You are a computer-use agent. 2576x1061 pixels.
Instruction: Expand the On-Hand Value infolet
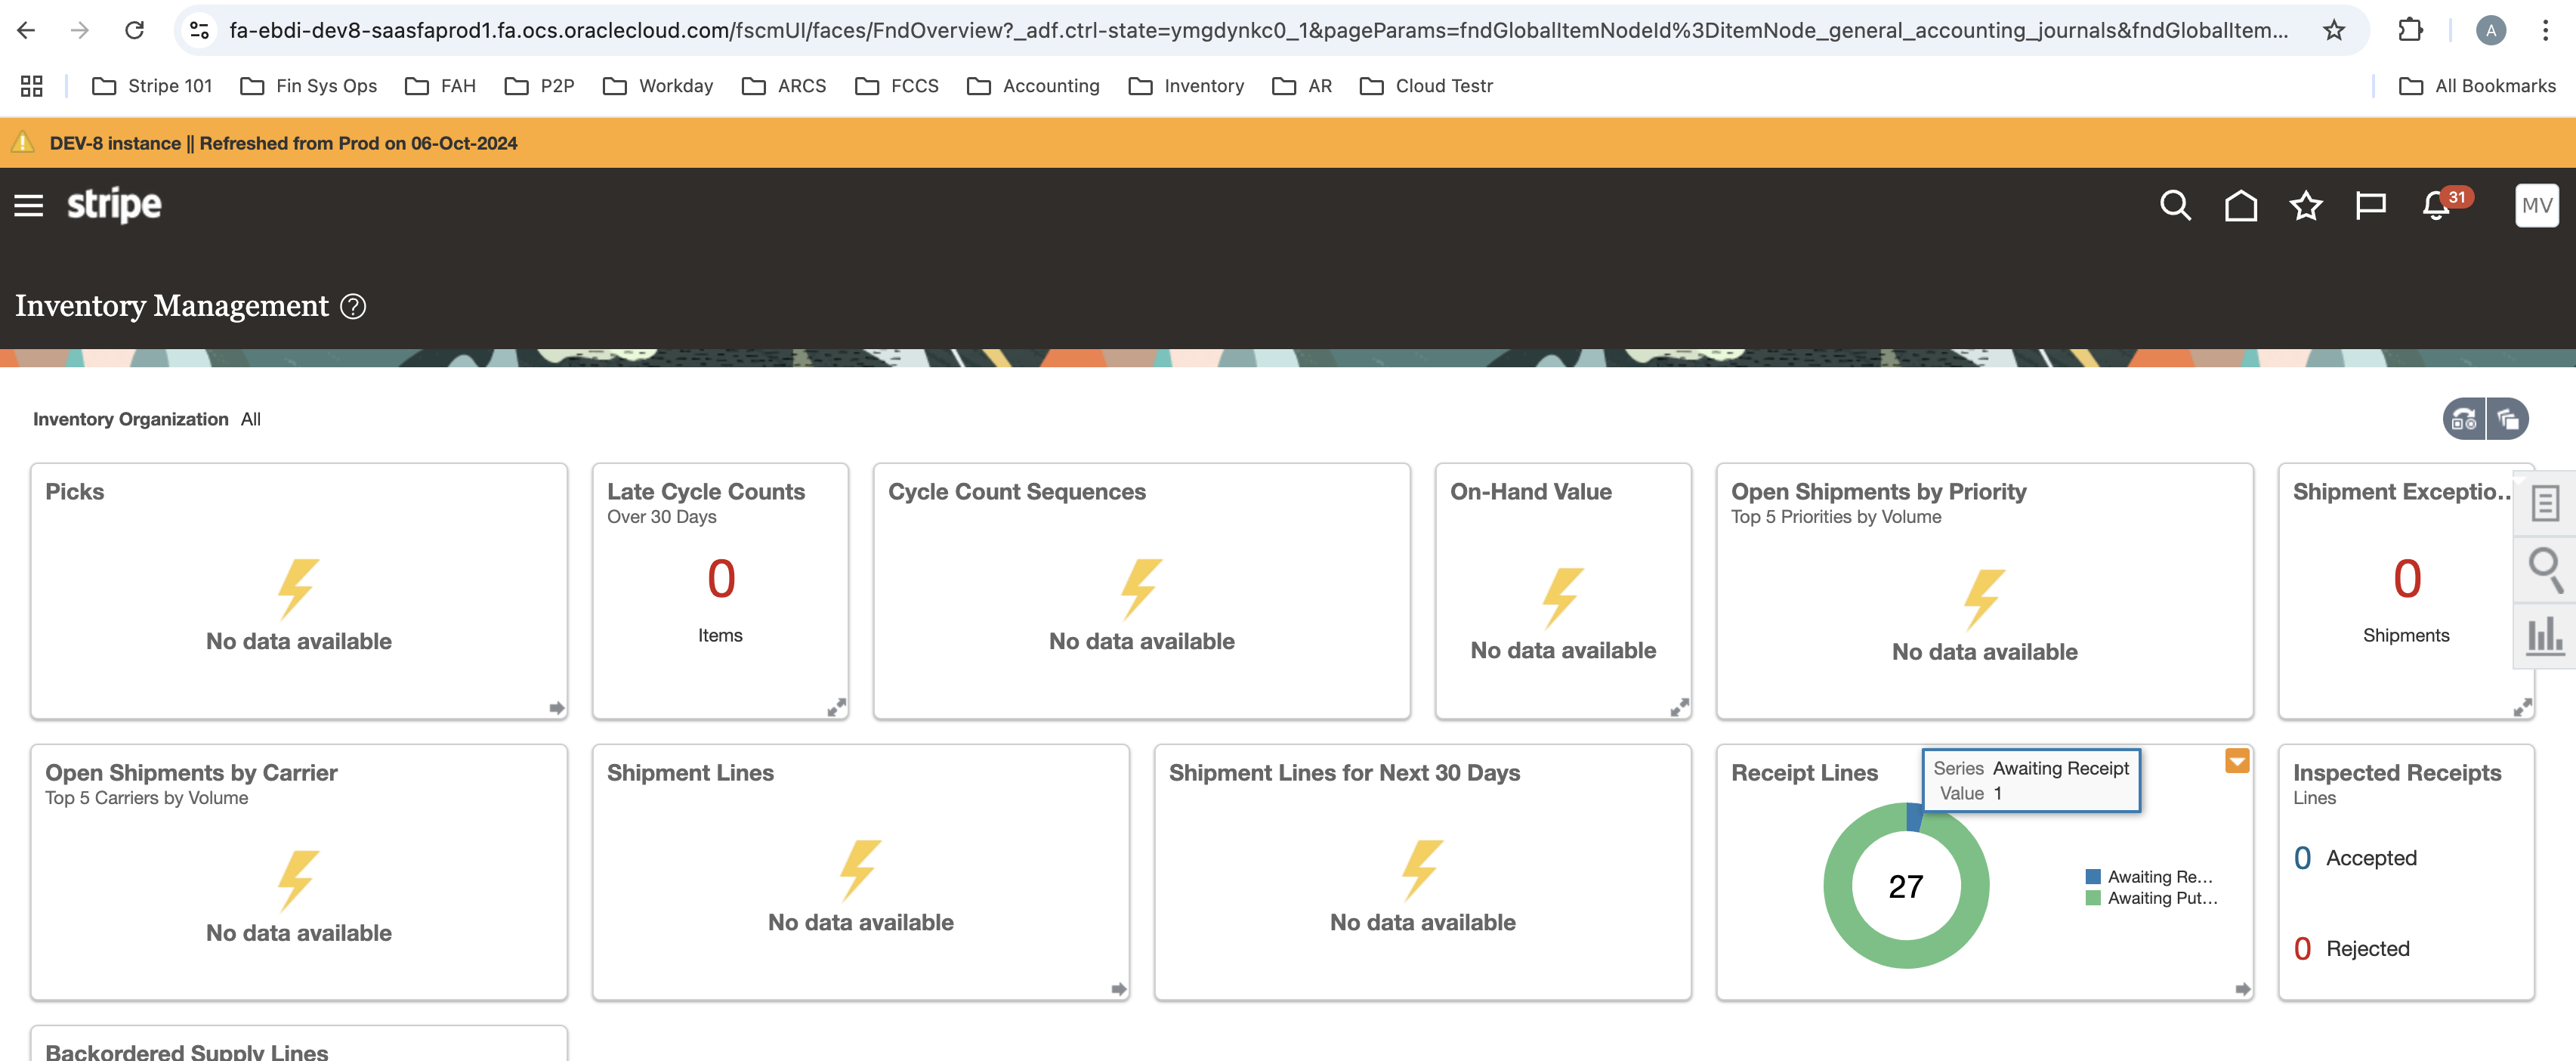click(x=1679, y=707)
